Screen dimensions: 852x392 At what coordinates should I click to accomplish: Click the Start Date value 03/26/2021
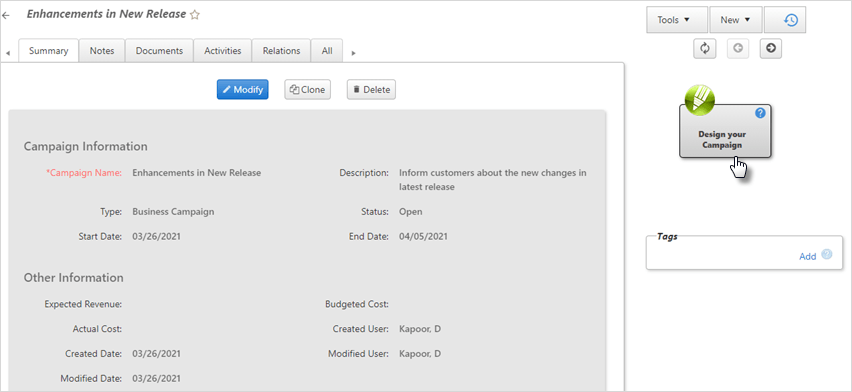coord(156,237)
